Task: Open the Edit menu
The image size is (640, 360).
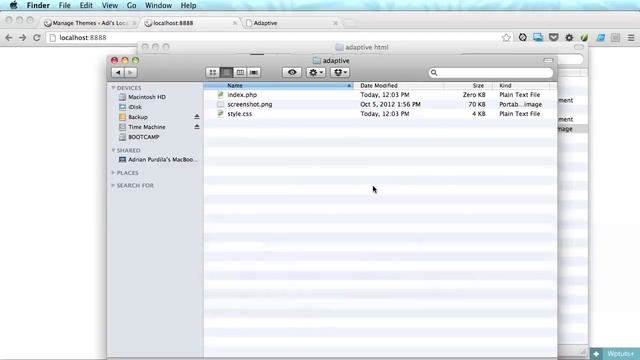Action: [86, 5]
